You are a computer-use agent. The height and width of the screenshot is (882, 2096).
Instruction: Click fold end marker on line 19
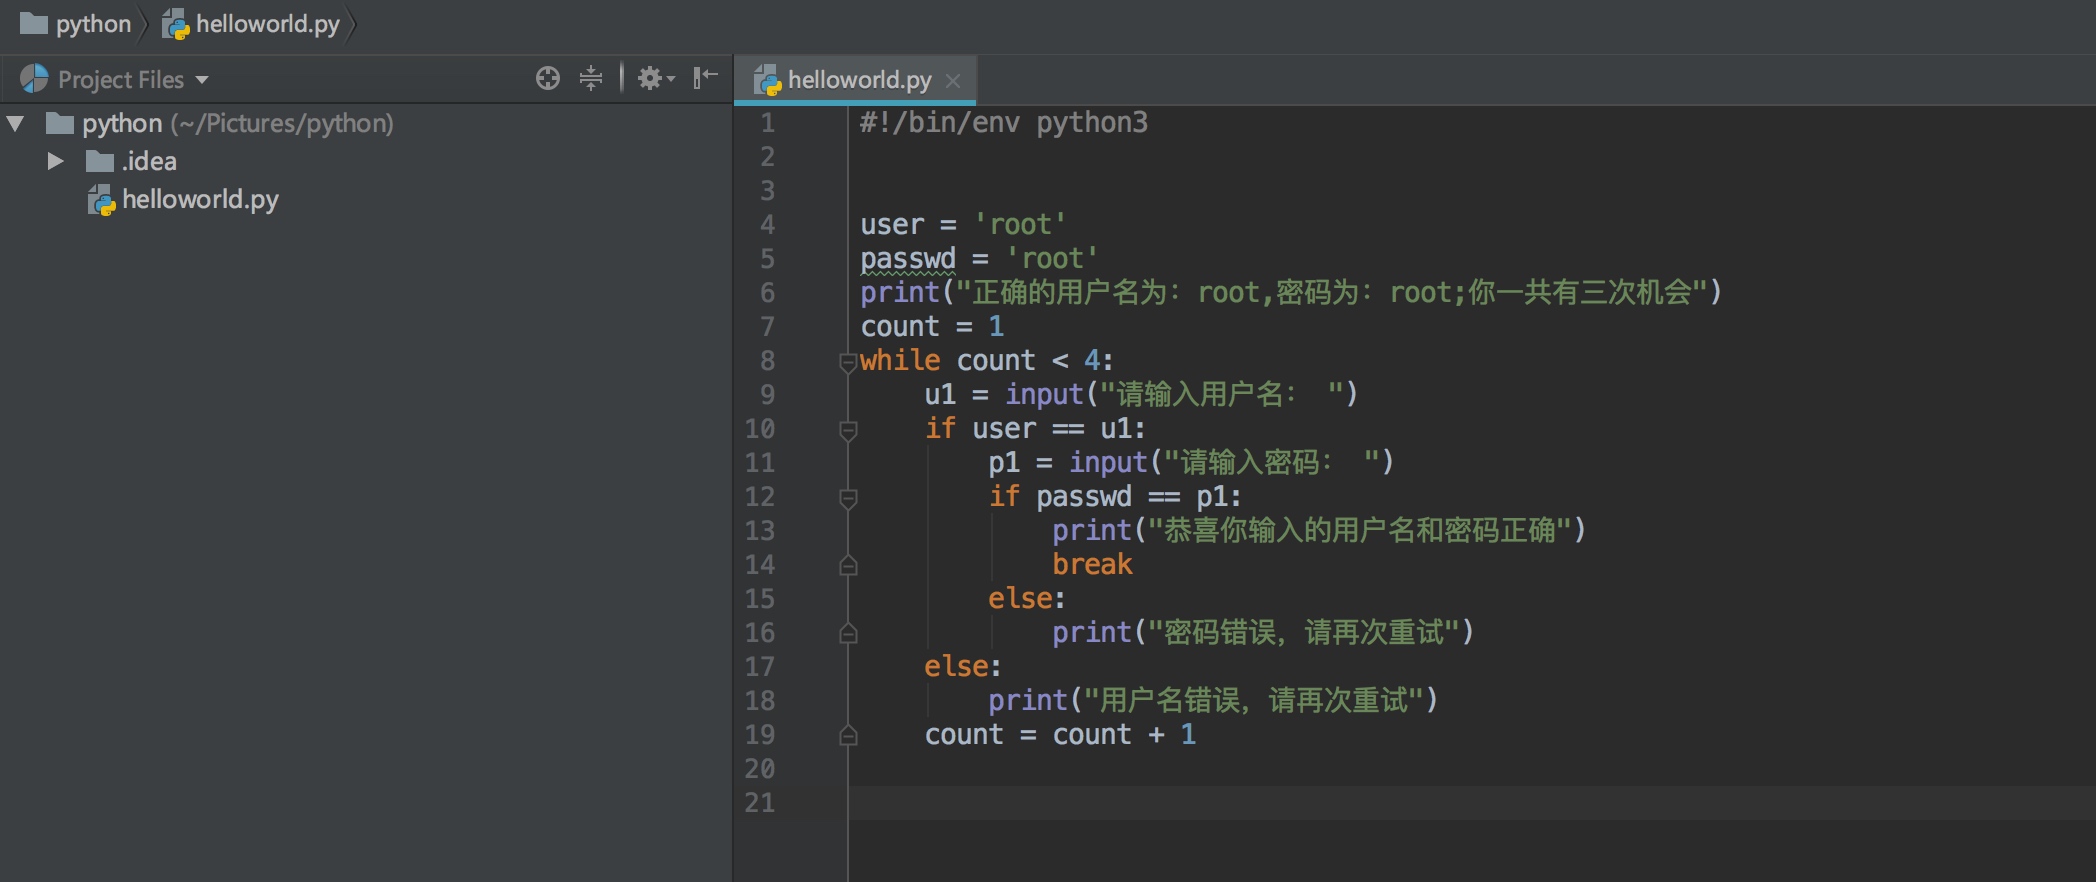coord(848,736)
